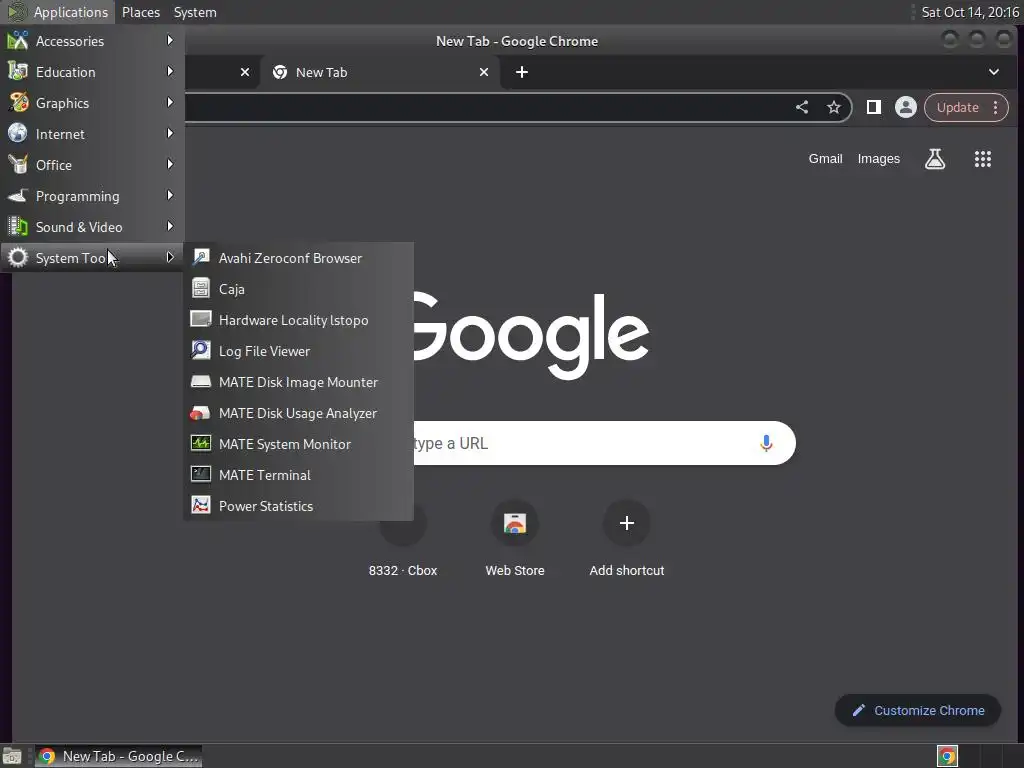Click the Office category icon
Viewport: 1024px width, 768px height.
click(18, 165)
